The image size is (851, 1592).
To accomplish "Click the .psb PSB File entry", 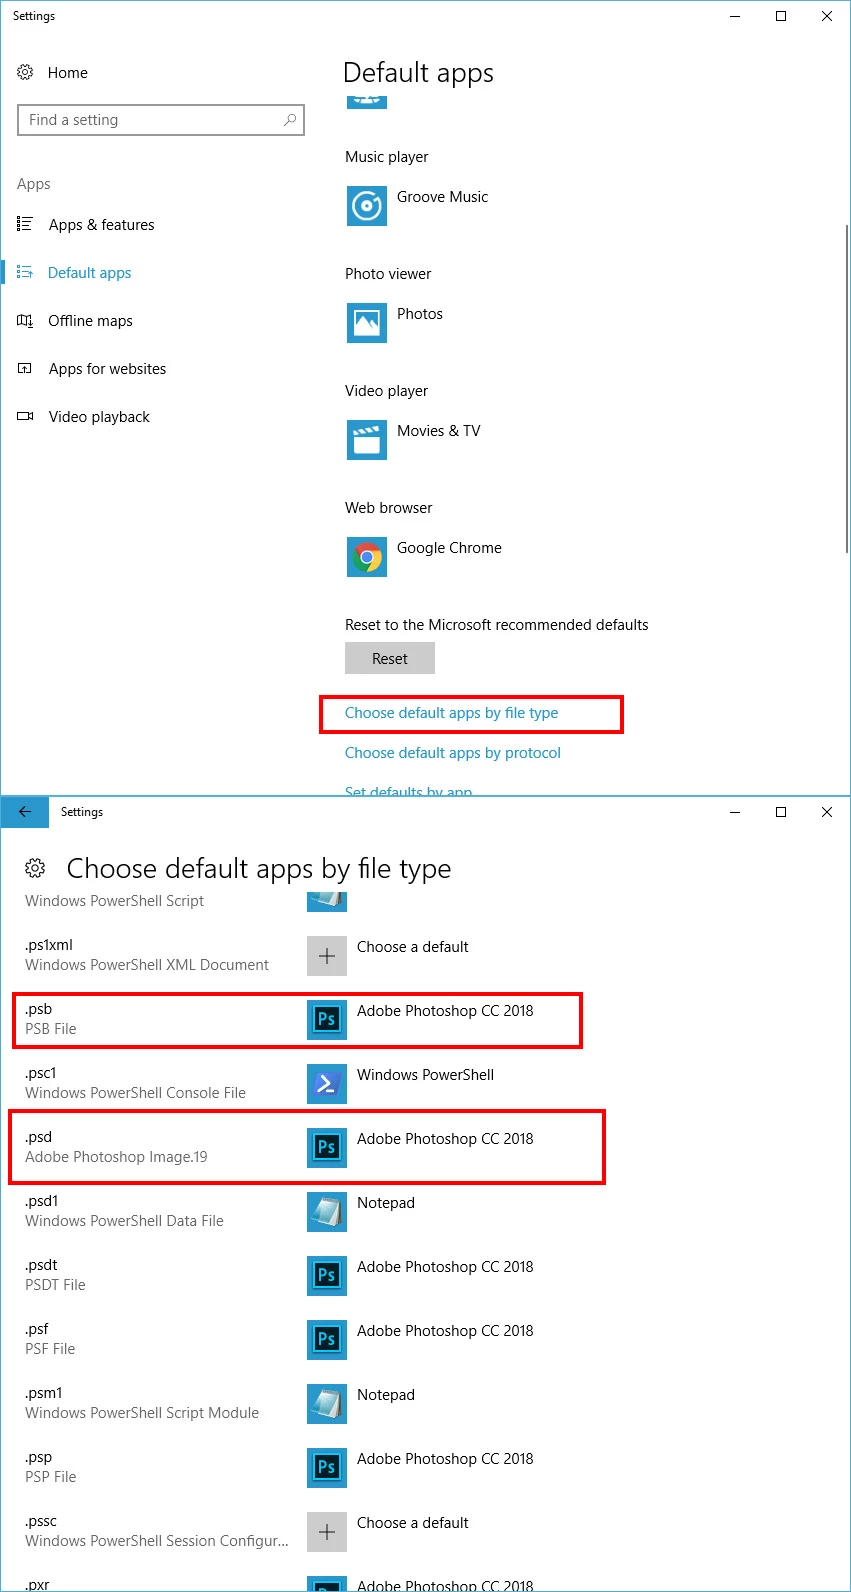I will pos(51,1019).
